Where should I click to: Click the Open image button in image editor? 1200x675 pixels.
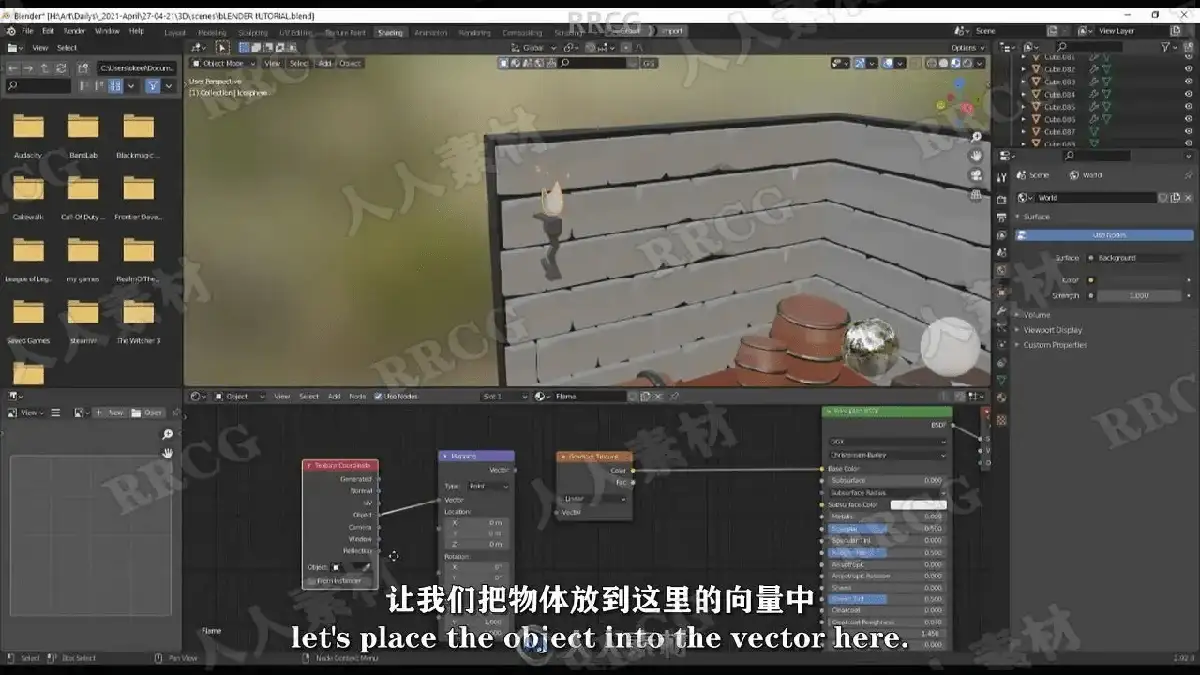tap(147, 412)
